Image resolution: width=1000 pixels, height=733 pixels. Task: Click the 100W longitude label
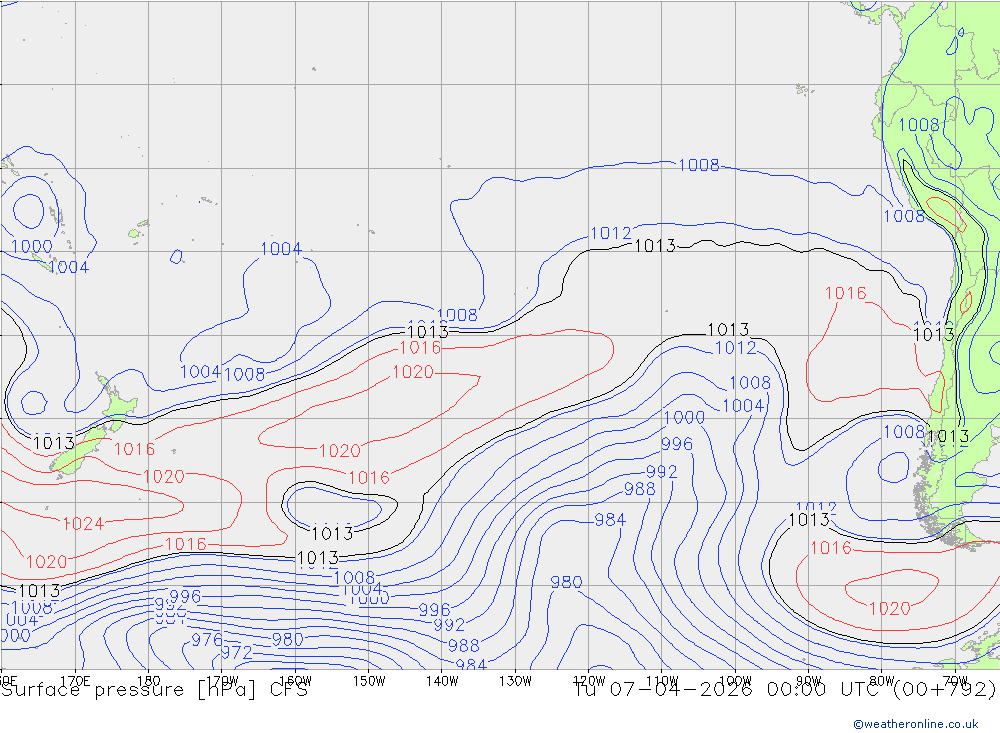click(735, 681)
